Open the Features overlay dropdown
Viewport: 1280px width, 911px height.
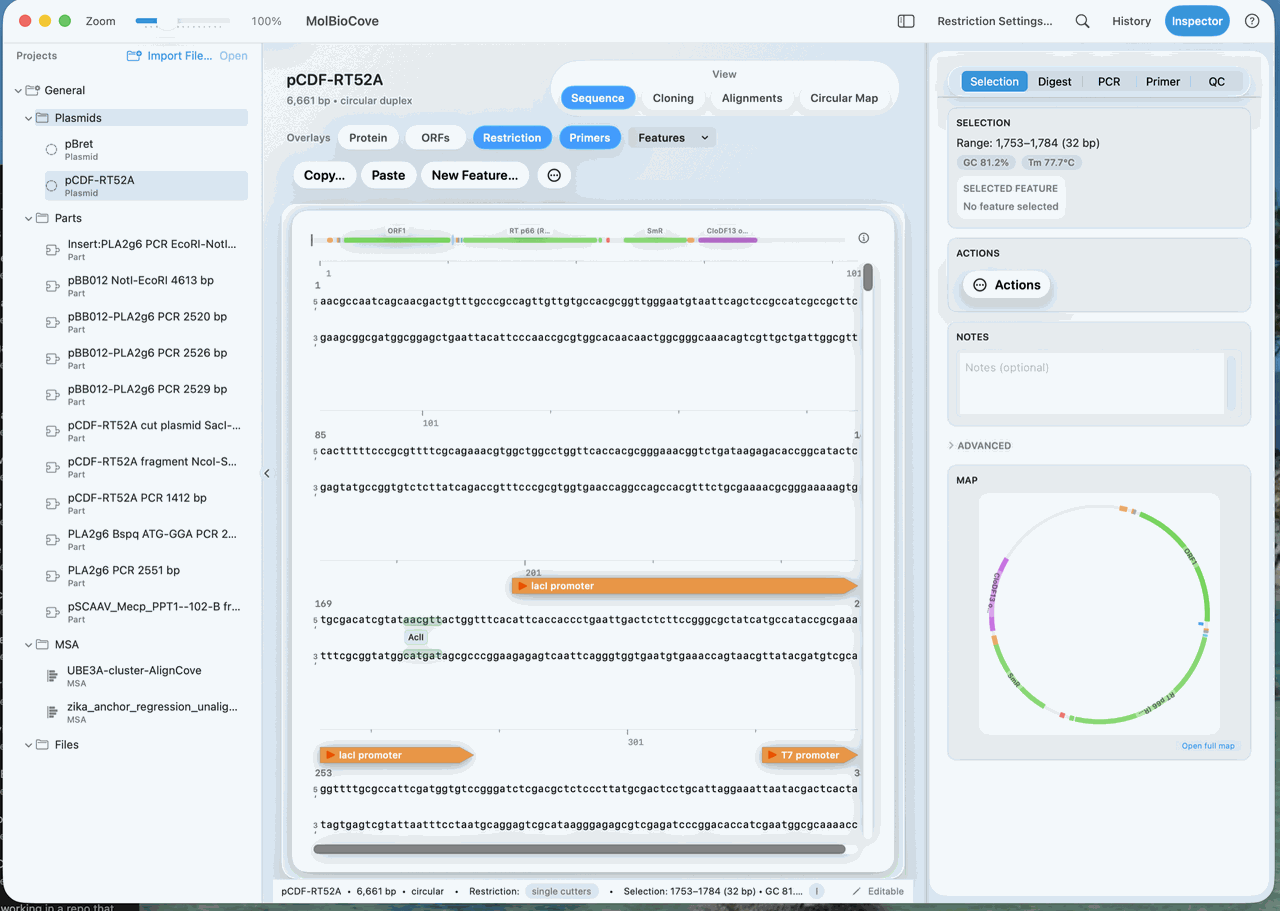pyautogui.click(x=672, y=138)
